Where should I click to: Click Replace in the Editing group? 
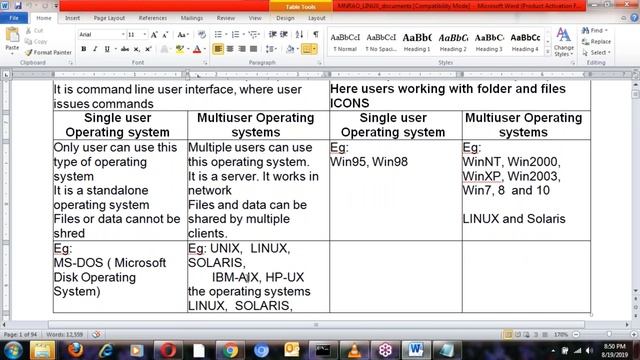(x=596, y=42)
